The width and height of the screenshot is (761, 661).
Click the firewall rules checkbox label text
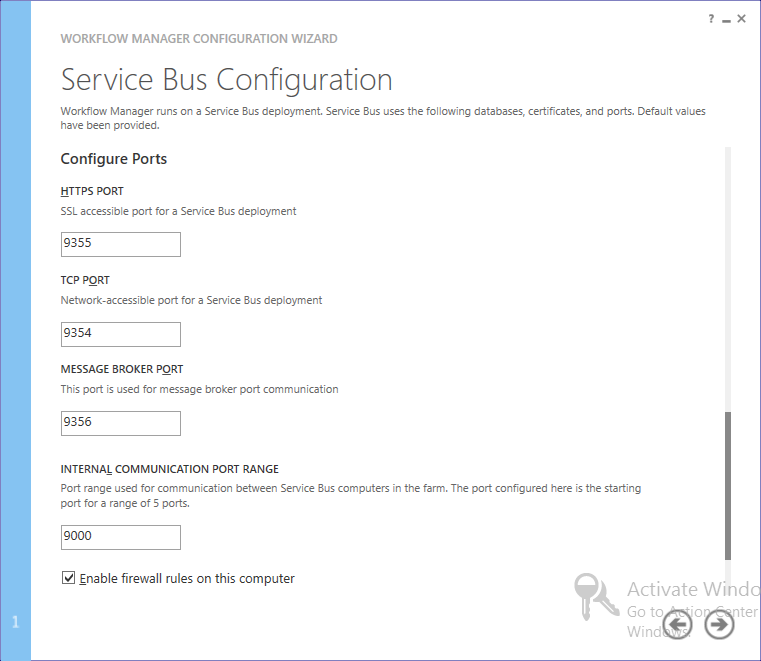pos(187,578)
